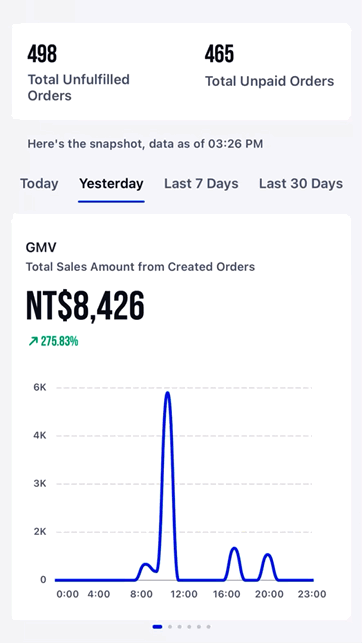Switch to the Today tab
This screenshot has height=643, width=362.
pyautogui.click(x=39, y=183)
